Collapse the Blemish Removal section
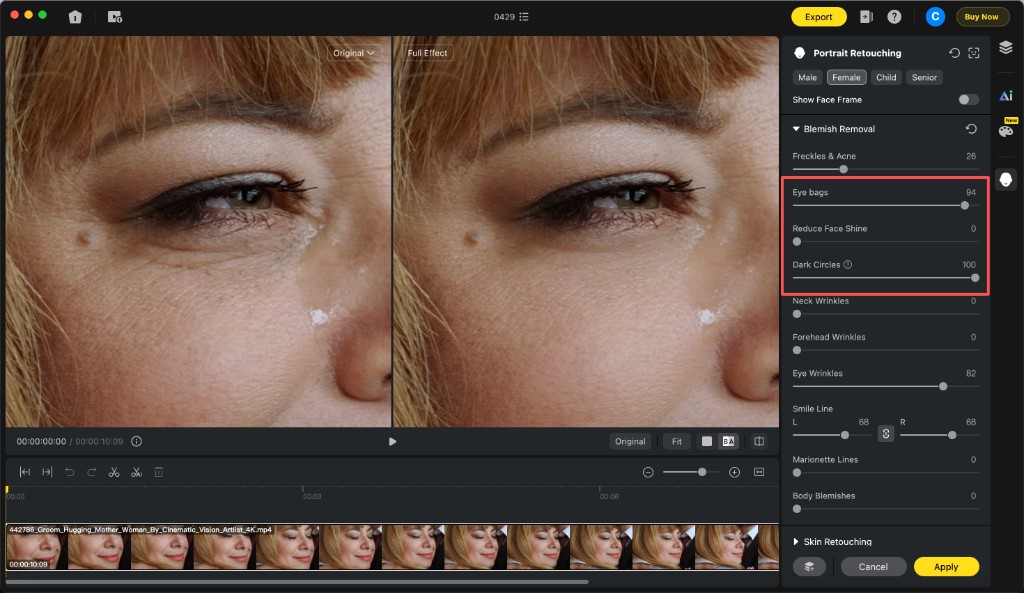Image resolution: width=1024 pixels, height=593 pixels. click(x=796, y=129)
